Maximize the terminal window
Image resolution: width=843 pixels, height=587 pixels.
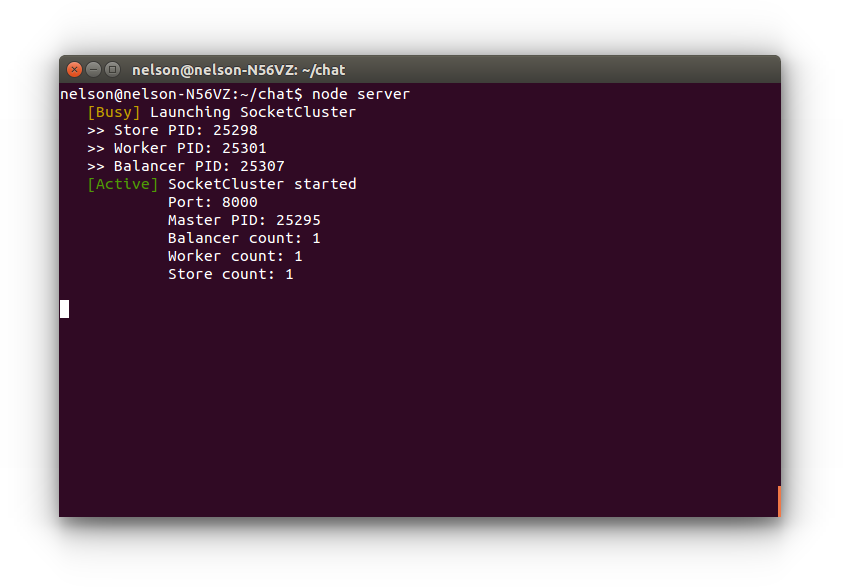[112, 69]
